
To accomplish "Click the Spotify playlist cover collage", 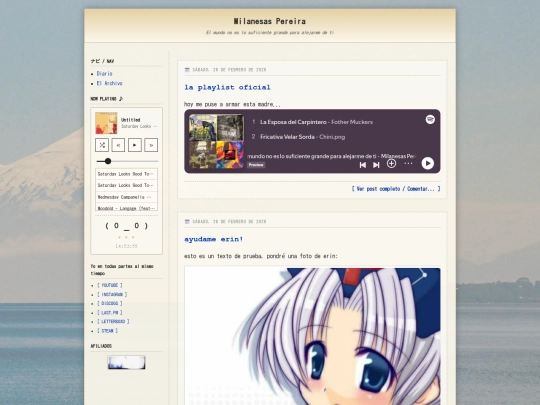I will click(x=216, y=141).
